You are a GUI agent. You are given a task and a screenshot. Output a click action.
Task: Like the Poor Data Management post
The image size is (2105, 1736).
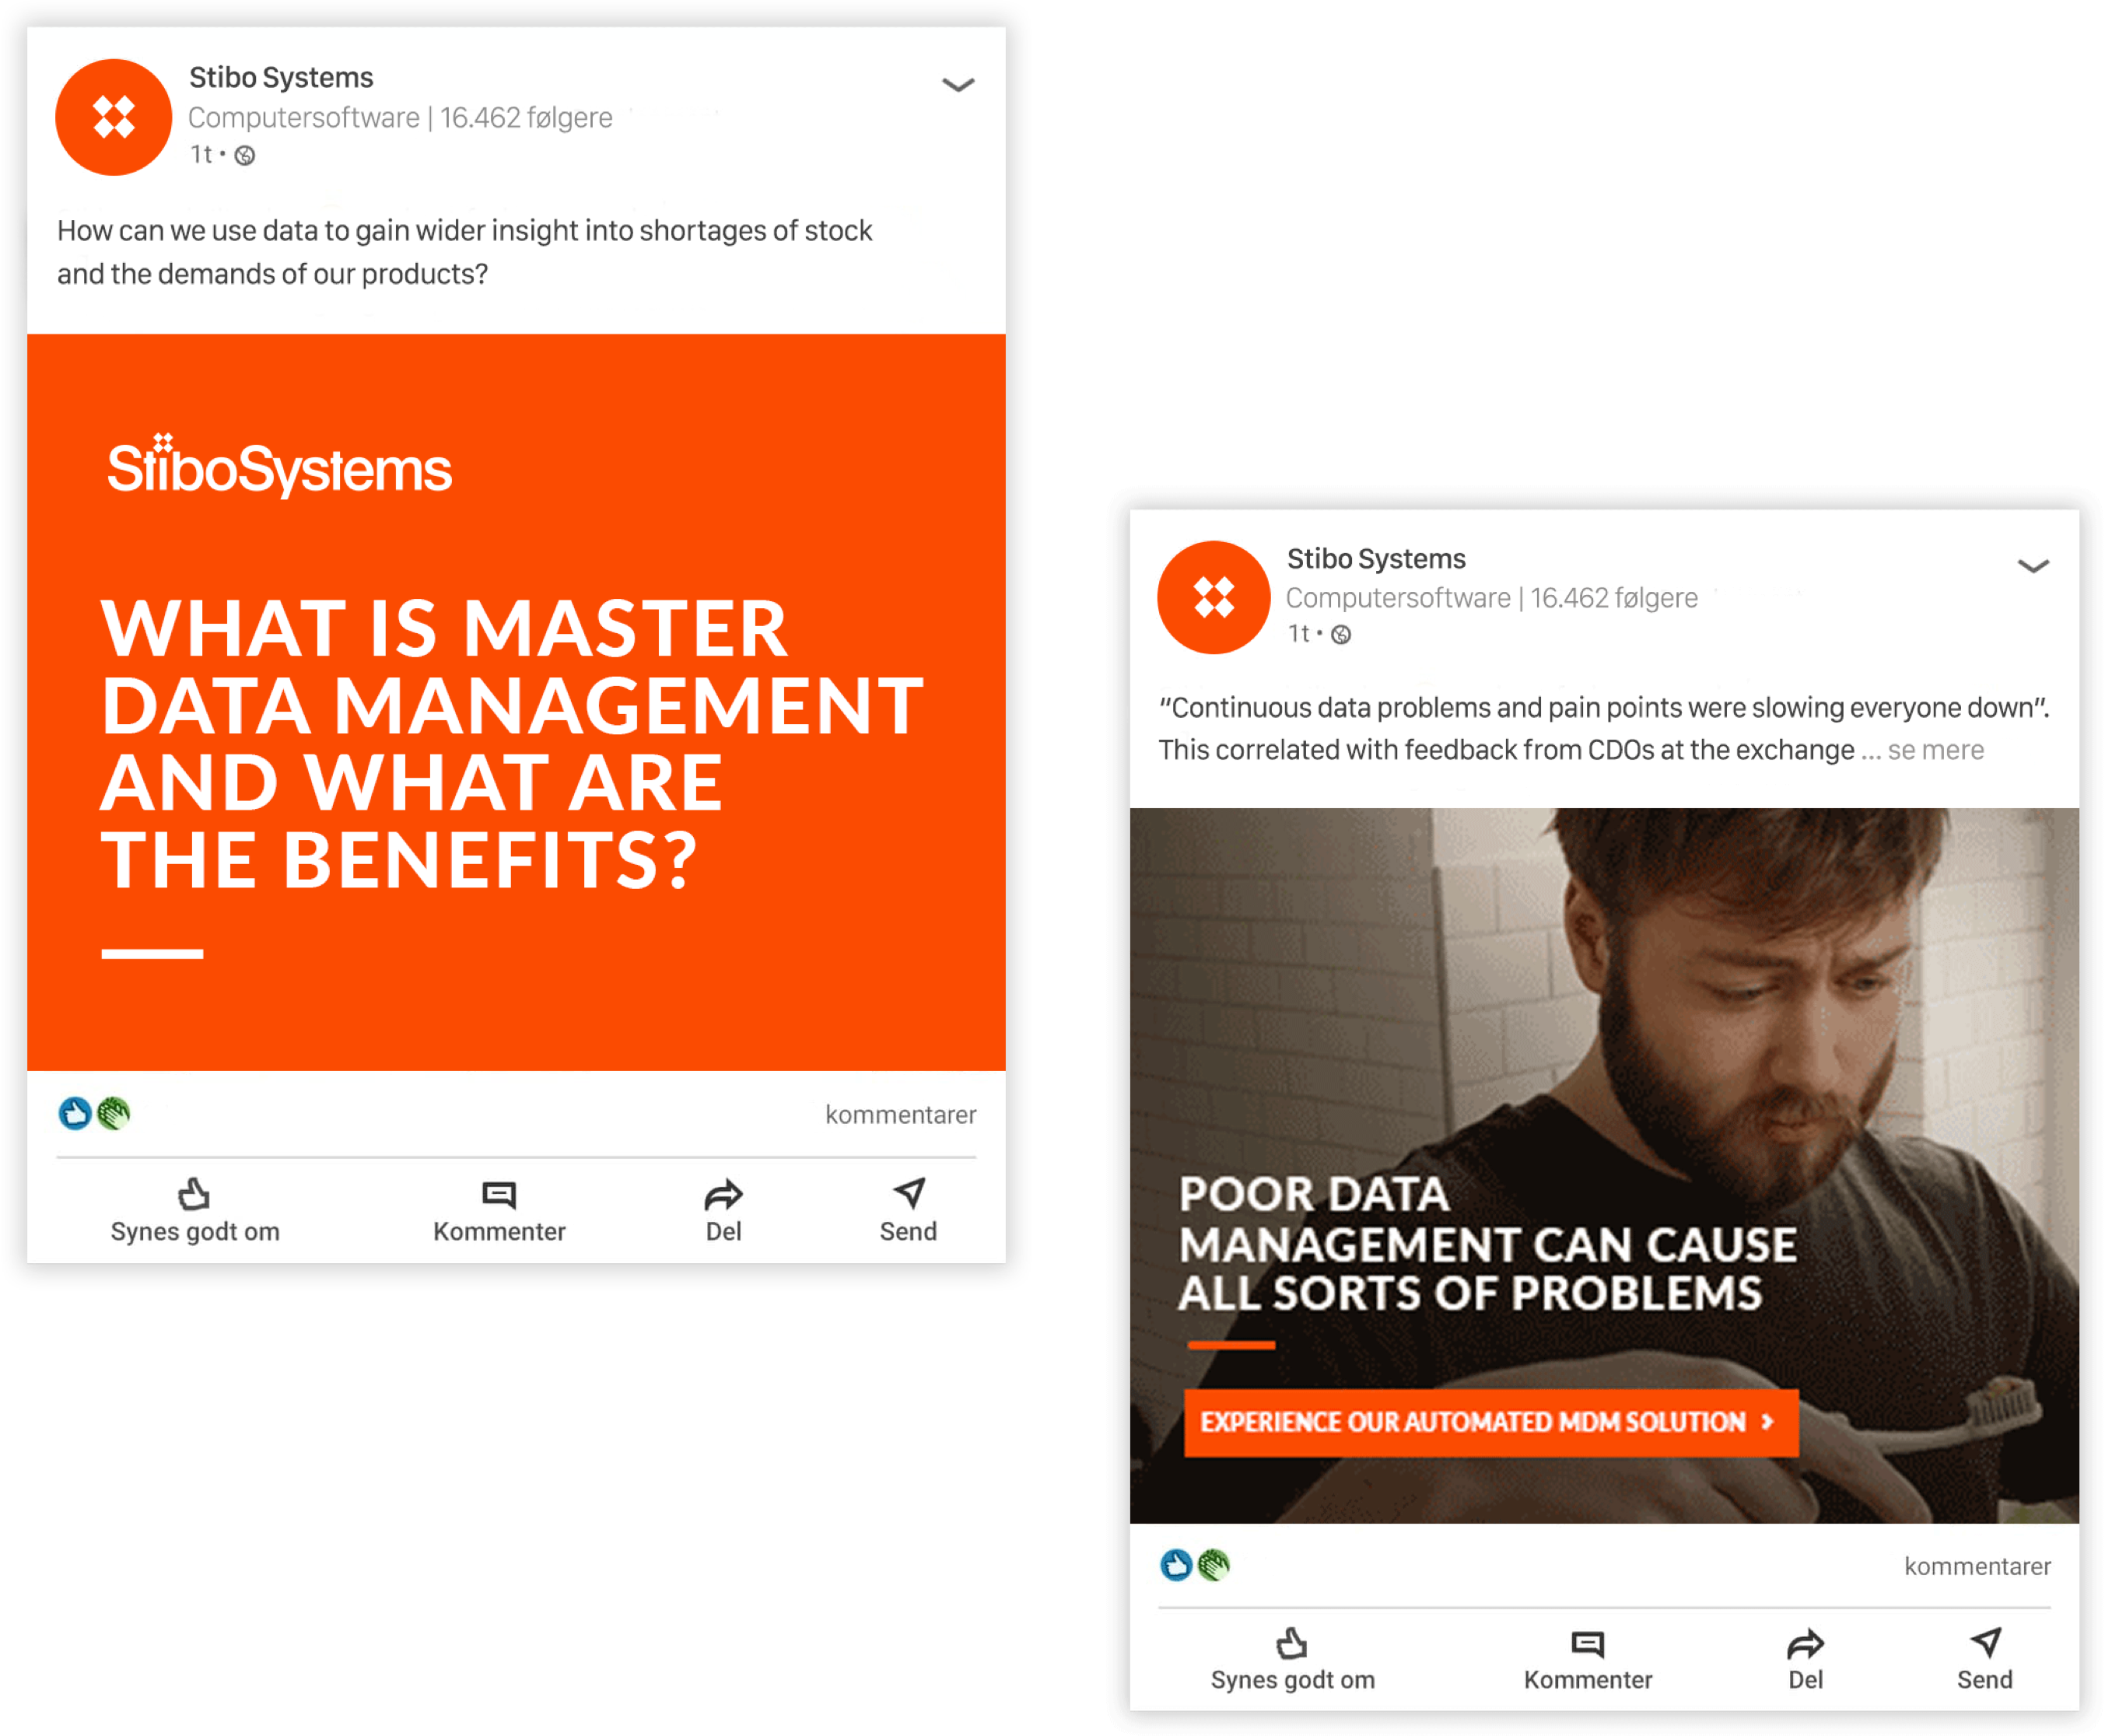1292,1660
